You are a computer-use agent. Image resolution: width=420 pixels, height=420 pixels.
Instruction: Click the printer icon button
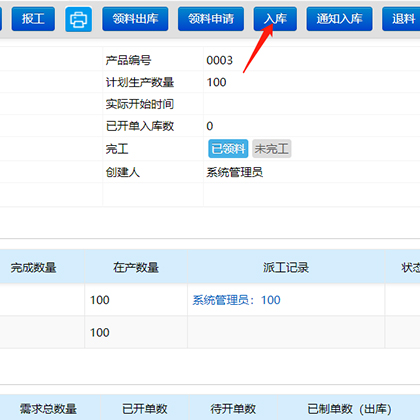point(78,19)
